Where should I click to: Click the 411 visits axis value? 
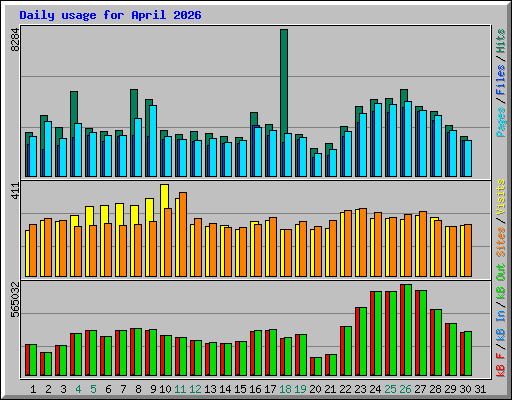coord(15,191)
